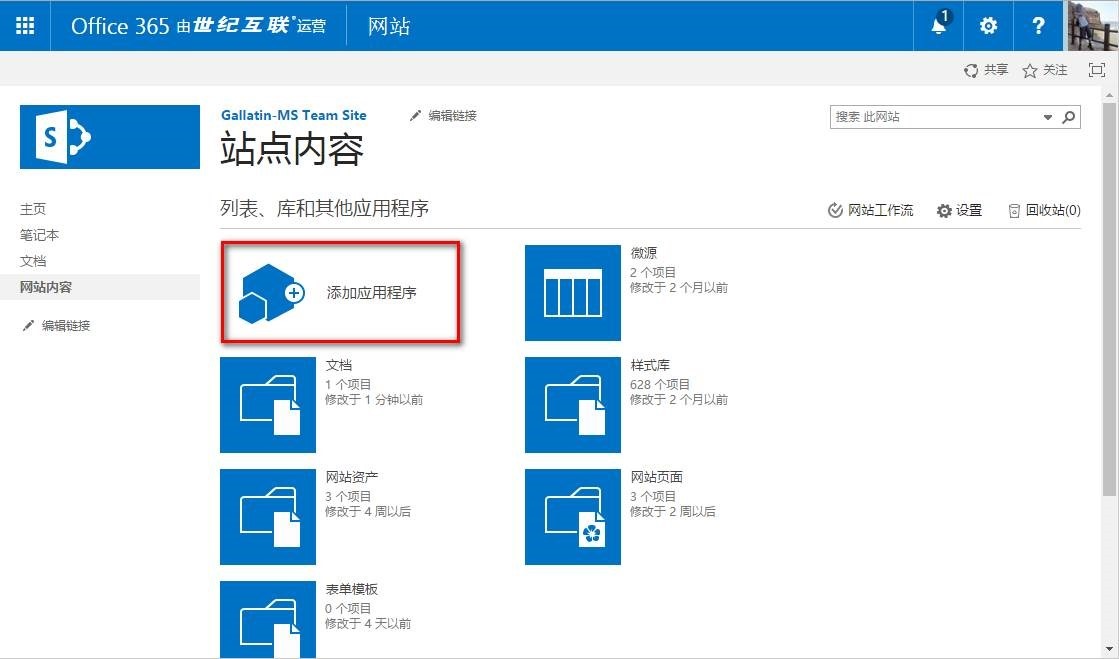The width and height of the screenshot is (1119, 659).
Task: Click the 添加应用程序 tile icon
Action: coord(271,293)
